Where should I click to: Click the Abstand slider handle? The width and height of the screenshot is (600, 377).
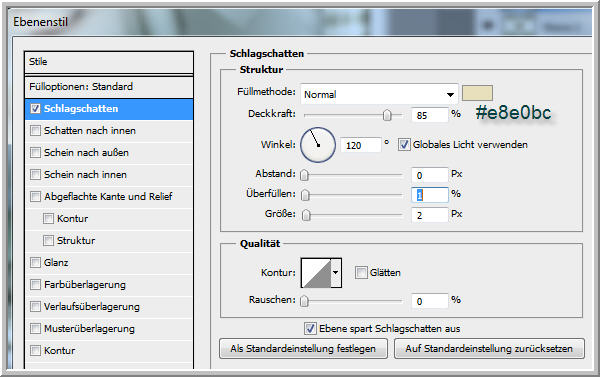(x=304, y=175)
